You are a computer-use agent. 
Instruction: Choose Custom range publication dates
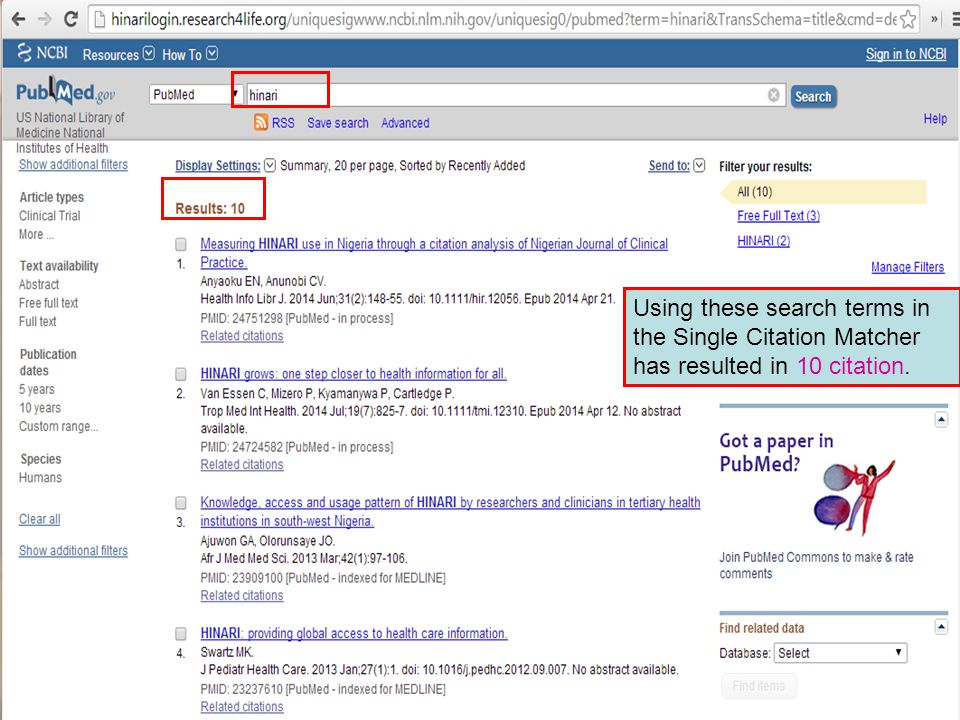pyautogui.click(x=58, y=426)
